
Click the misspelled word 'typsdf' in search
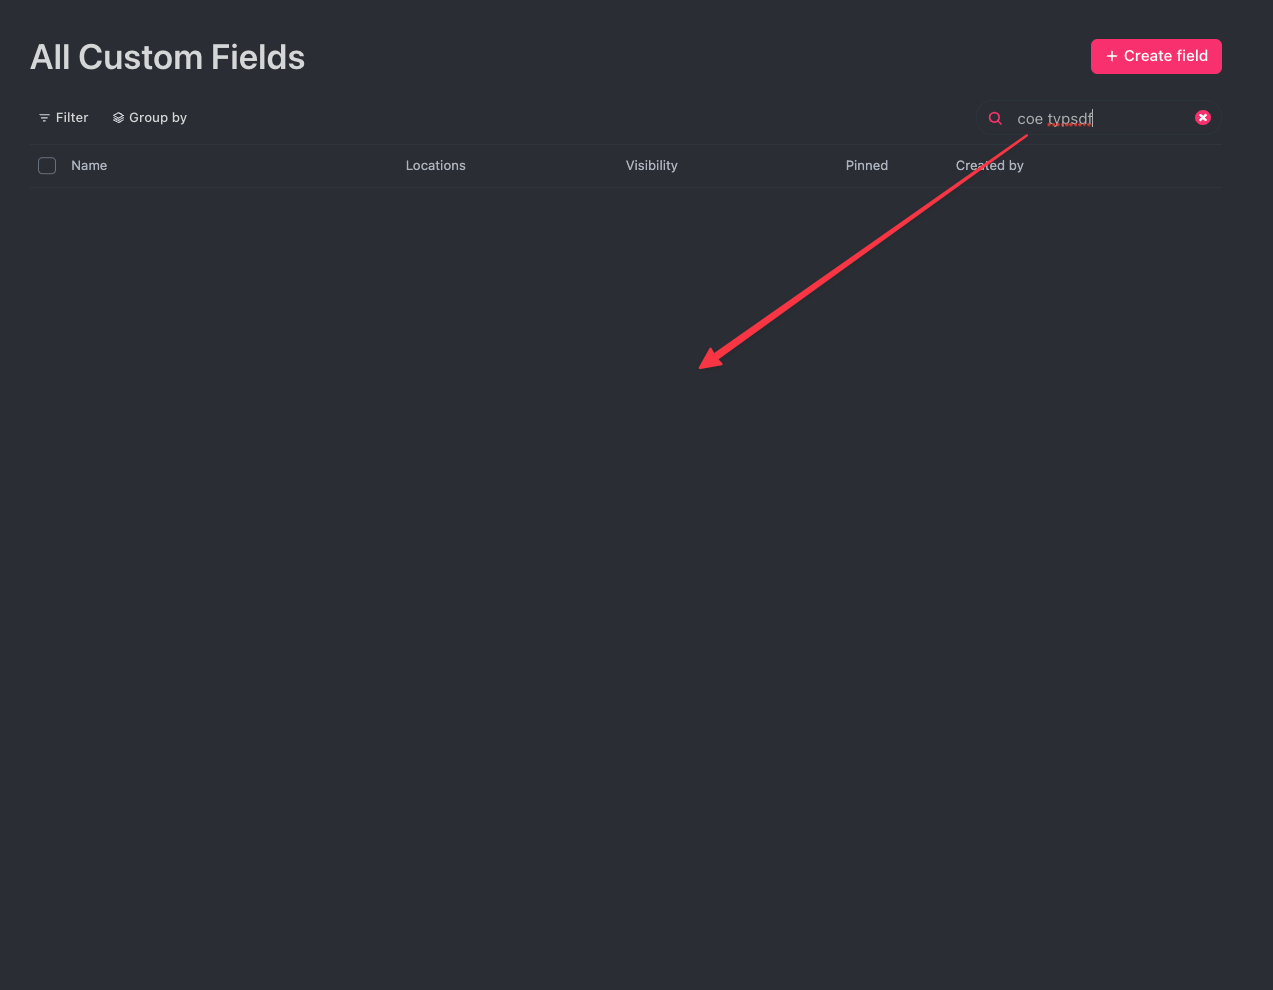[x=1070, y=119]
